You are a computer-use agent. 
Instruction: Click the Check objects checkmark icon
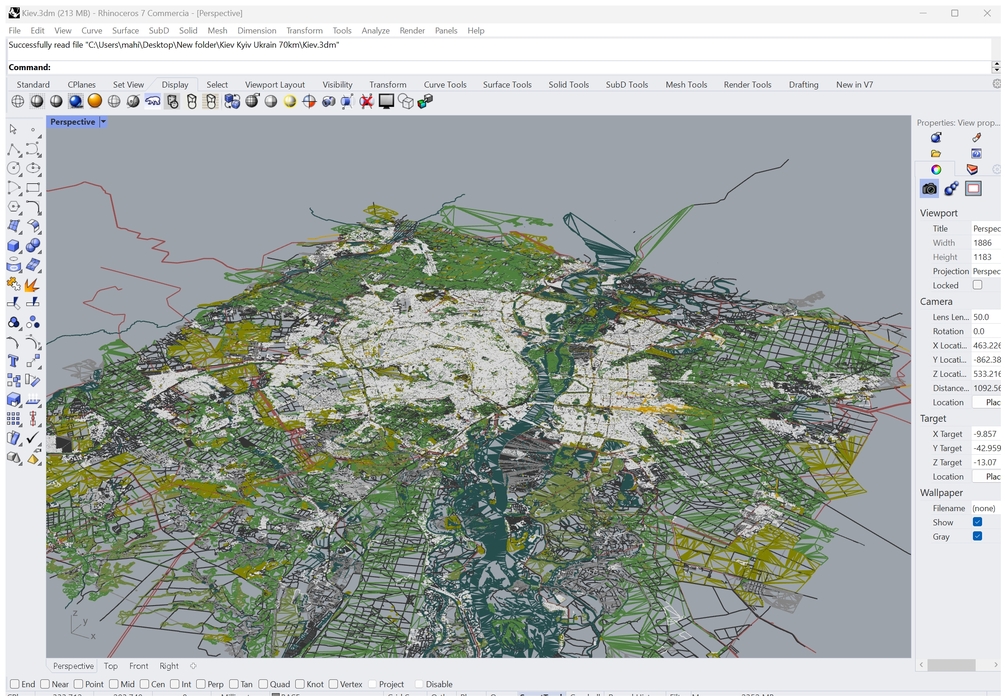pyautogui.click(x=33, y=438)
